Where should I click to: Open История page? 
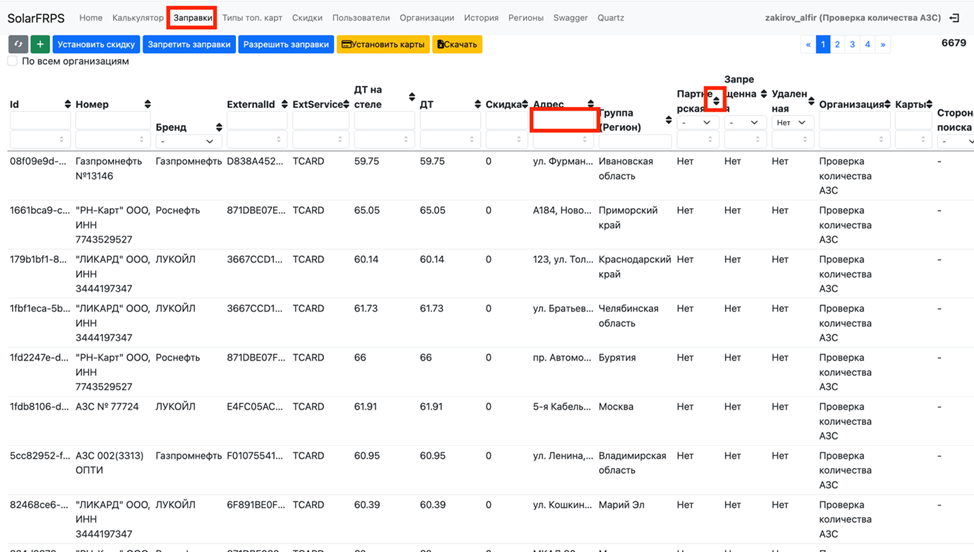click(481, 18)
